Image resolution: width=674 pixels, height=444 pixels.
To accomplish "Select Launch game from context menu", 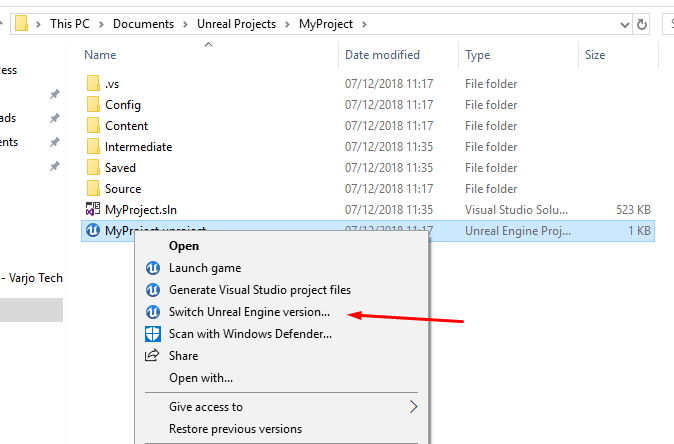I will click(x=205, y=268).
